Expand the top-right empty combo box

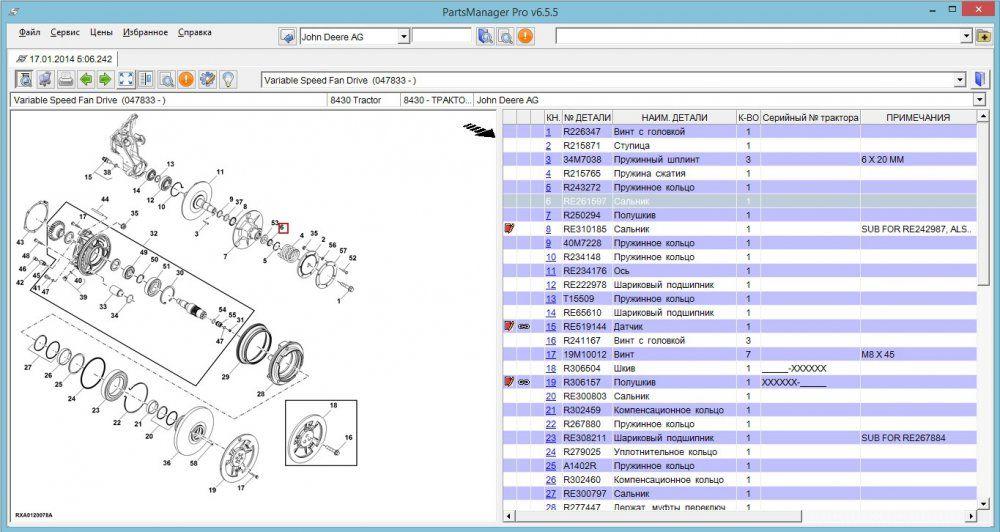967,36
